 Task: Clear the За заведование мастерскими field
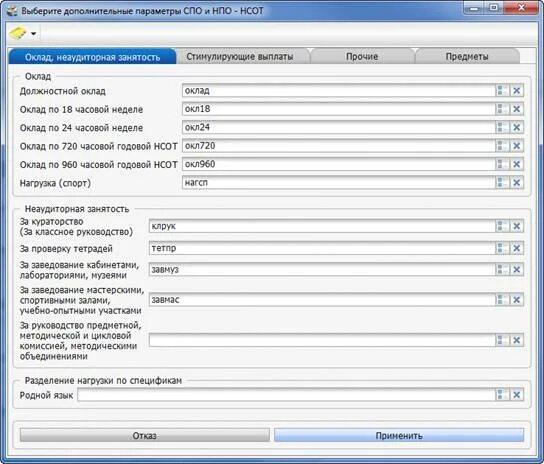coord(516,300)
